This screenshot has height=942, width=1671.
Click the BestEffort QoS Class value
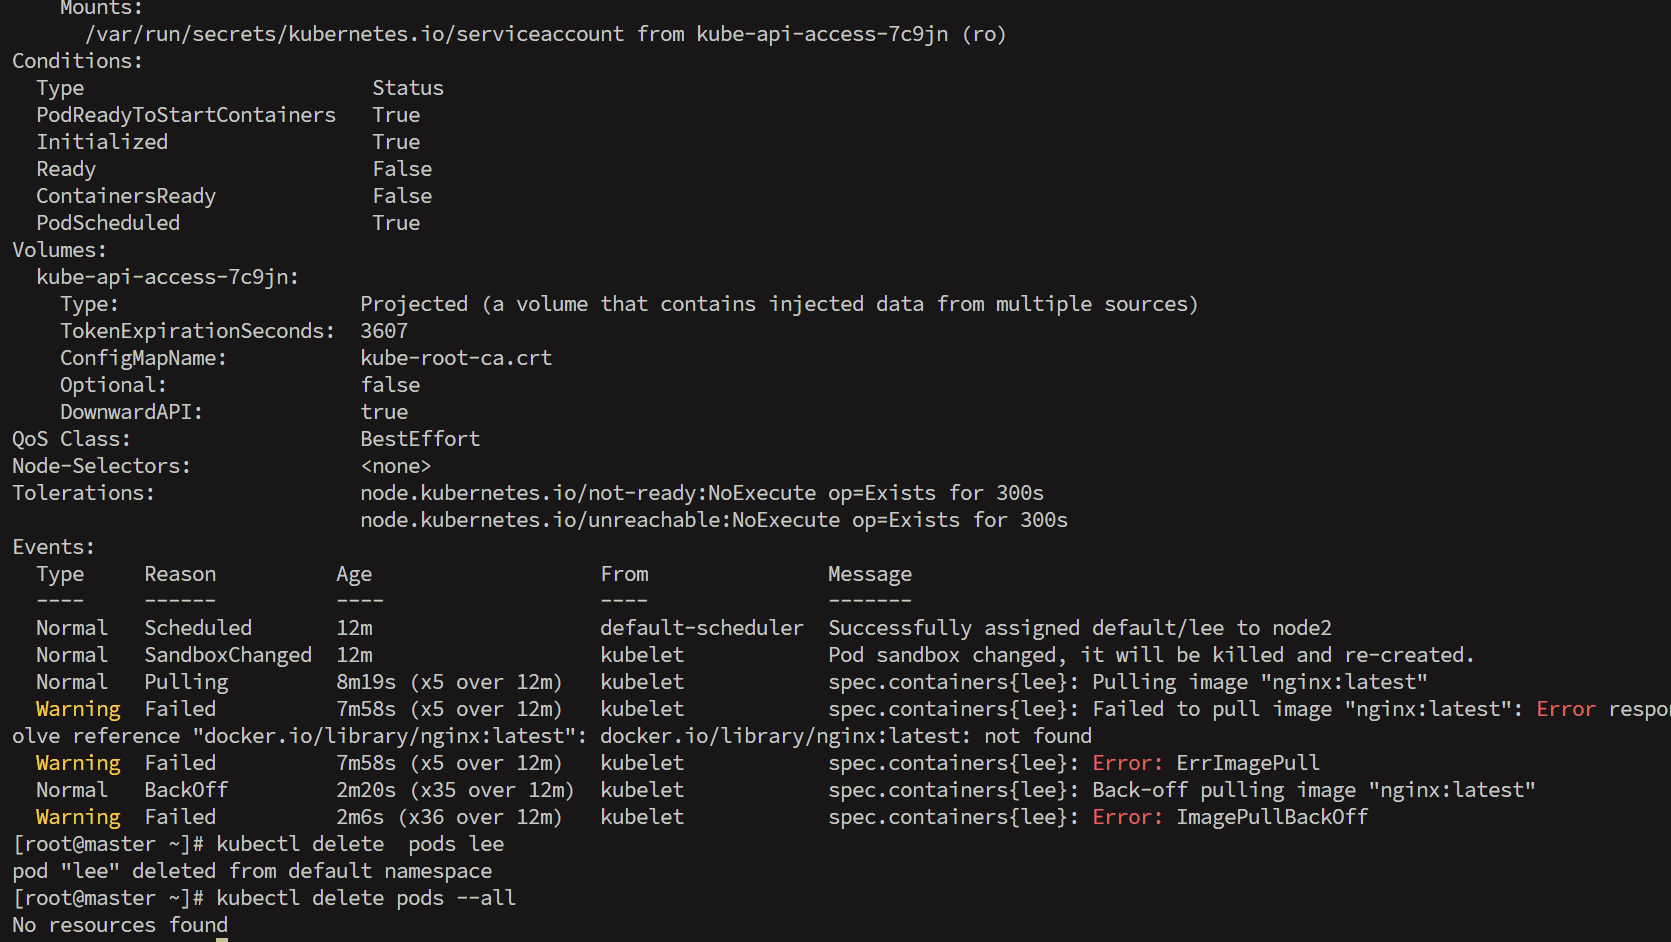420,439
